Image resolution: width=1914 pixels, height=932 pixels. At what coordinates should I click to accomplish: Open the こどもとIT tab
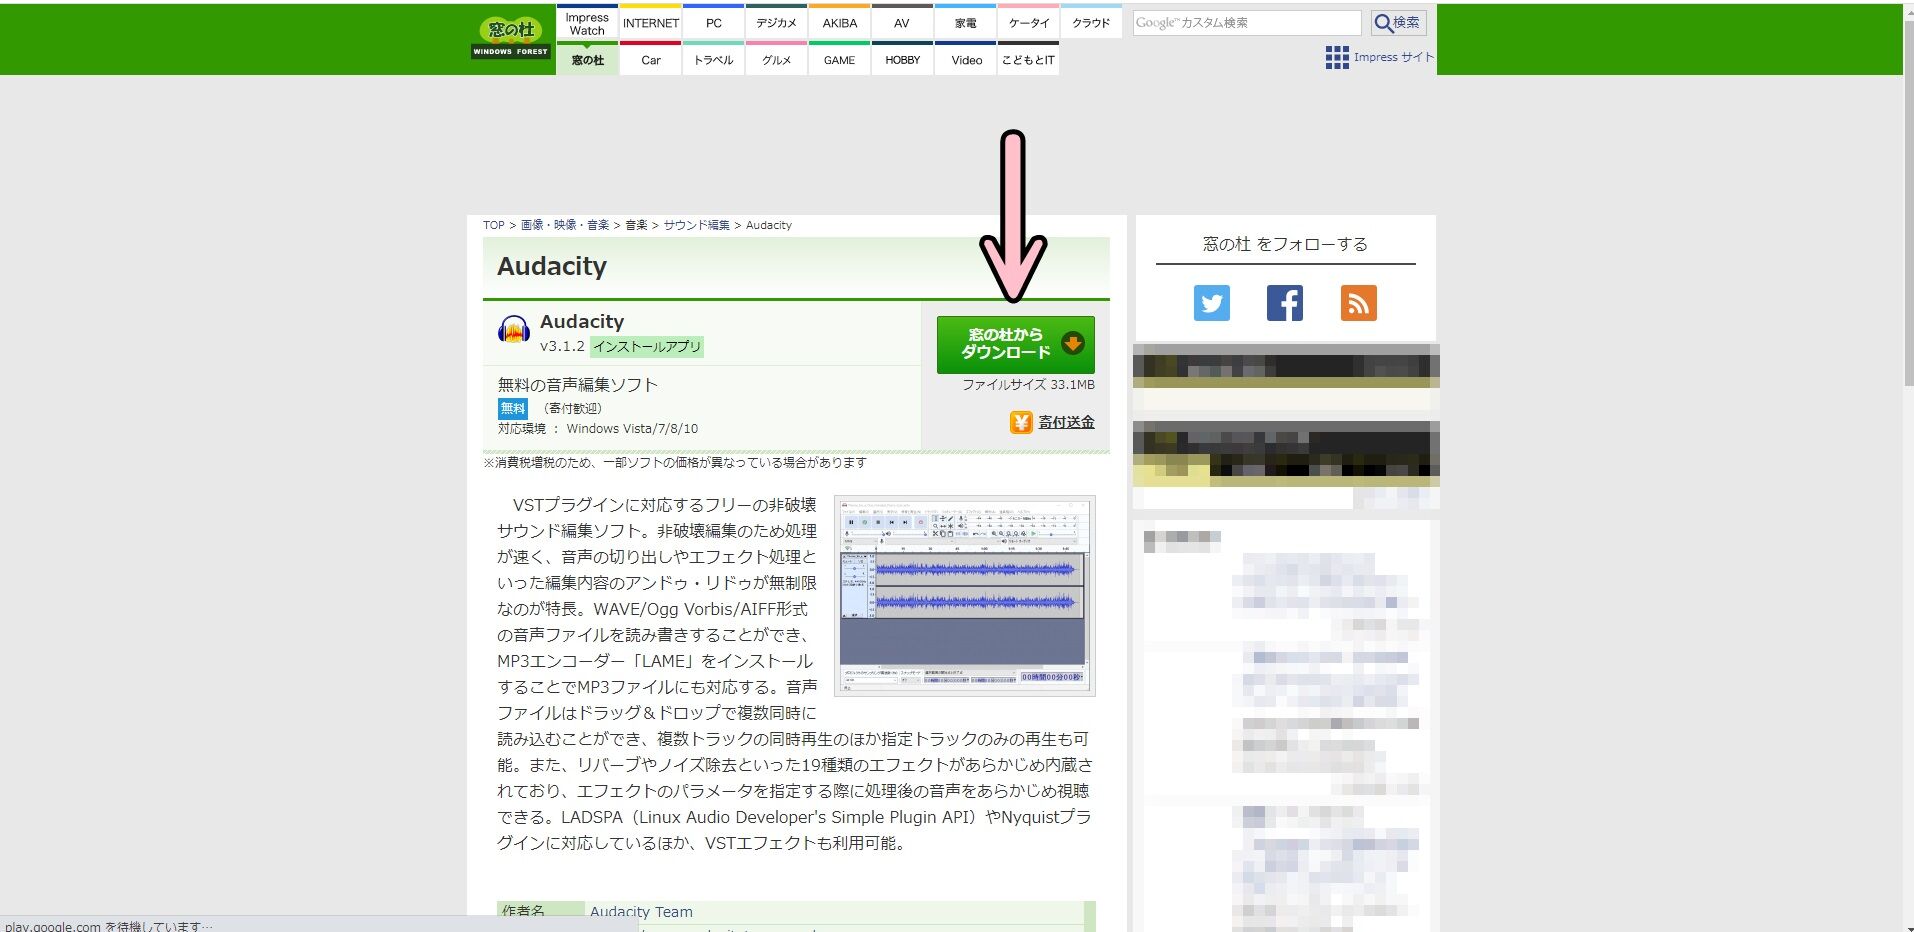pyautogui.click(x=1028, y=60)
